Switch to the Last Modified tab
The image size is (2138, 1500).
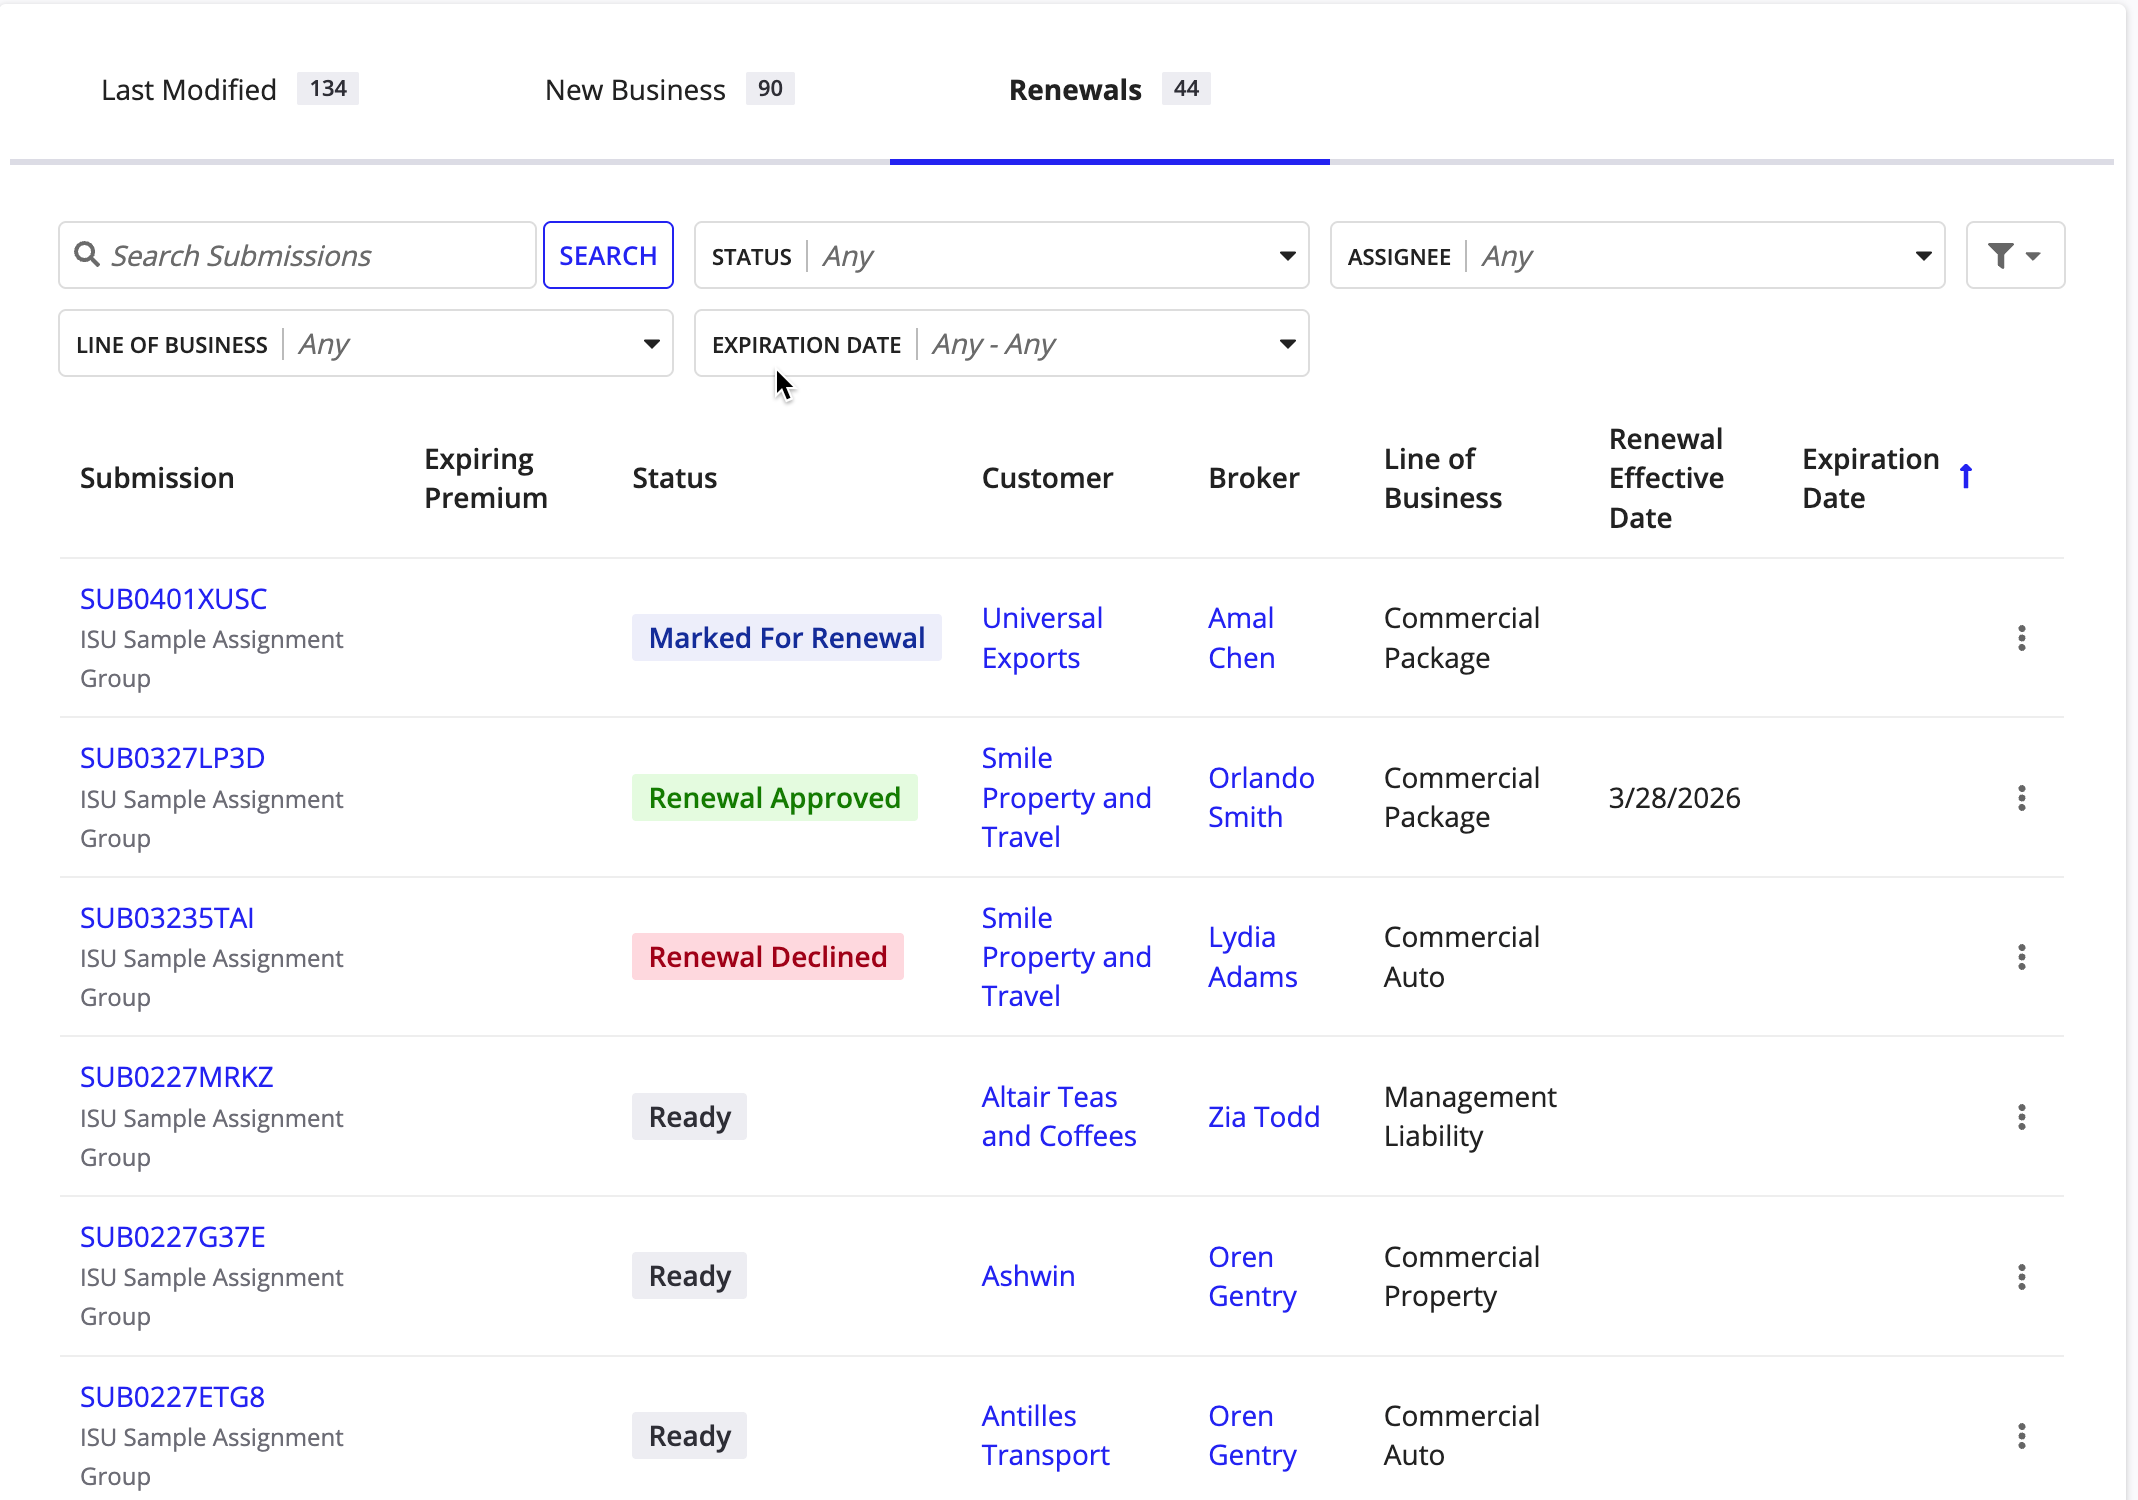[x=229, y=90]
